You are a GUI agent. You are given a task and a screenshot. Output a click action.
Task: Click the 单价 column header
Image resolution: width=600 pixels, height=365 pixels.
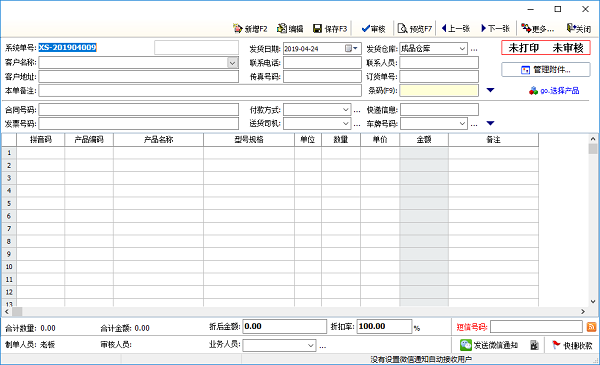point(380,140)
